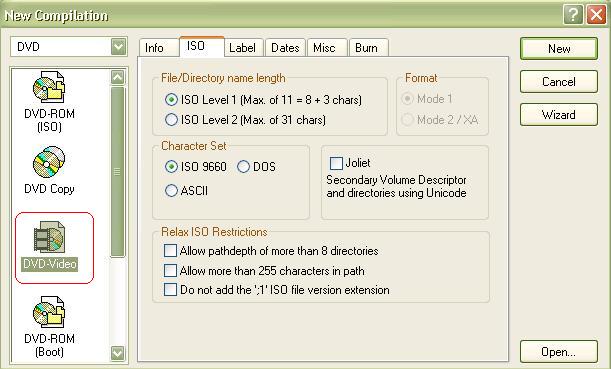The height and width of the screenshot is (369, 611).
Task: Check Allow more than 255 characters in path
Action: [x=170, y=270]
